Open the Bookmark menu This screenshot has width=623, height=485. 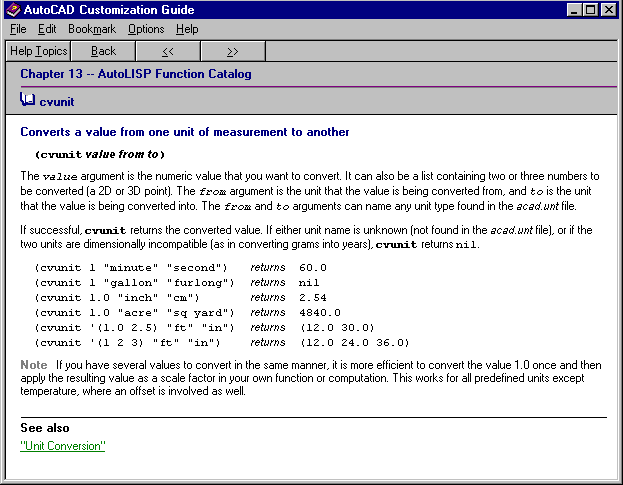pos(92,29)
